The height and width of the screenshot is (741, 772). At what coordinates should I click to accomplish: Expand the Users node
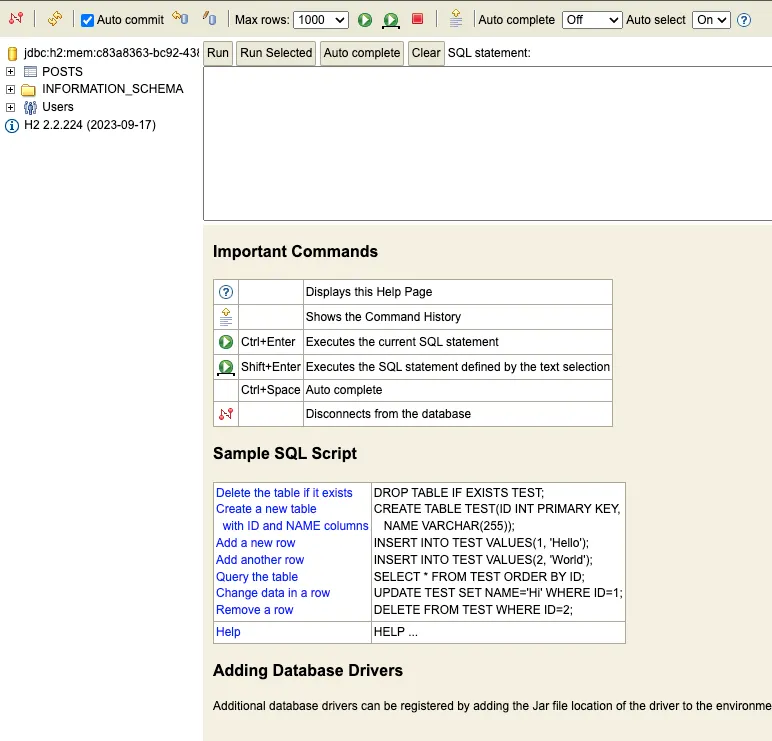[x=10, y=107]
